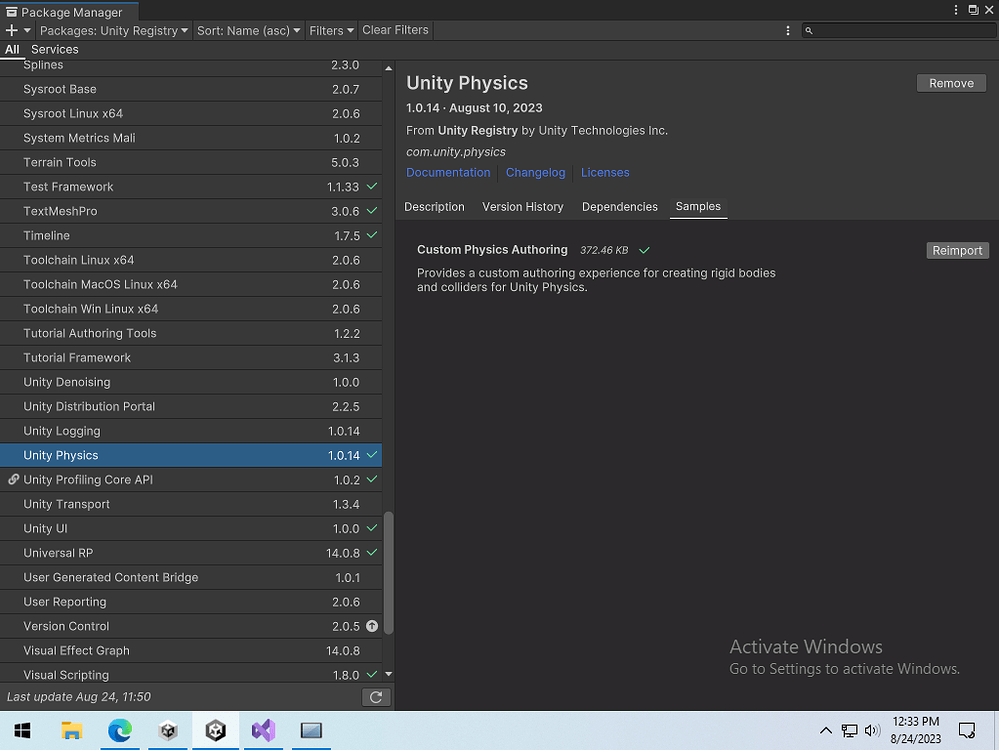Screen dimensions: 999x750
Task: Reimport the Custom Physics Authoring sample
Action: [957, 250]
